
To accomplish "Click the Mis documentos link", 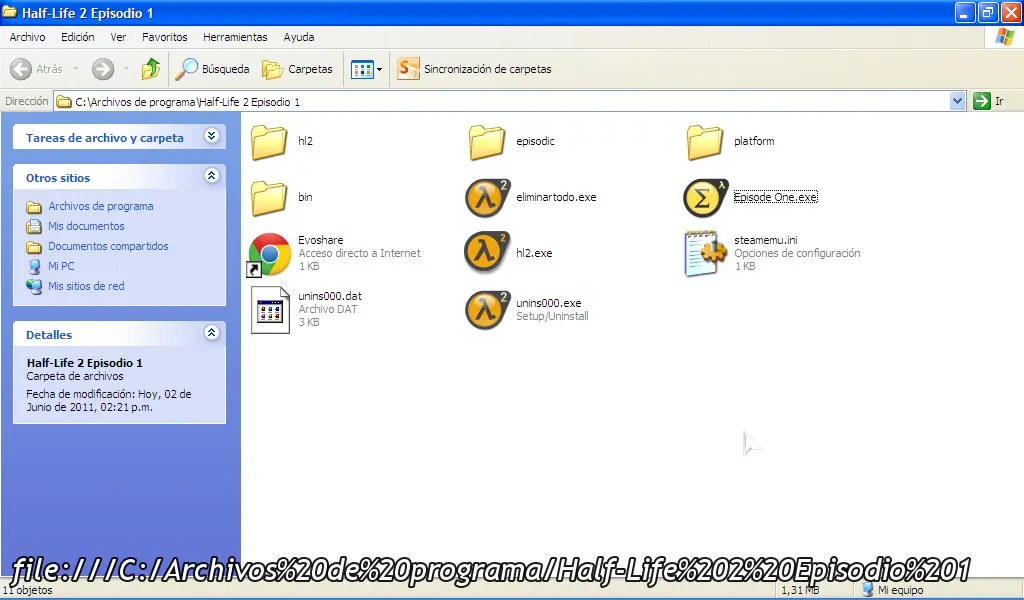I will click(x=86, y=226).
